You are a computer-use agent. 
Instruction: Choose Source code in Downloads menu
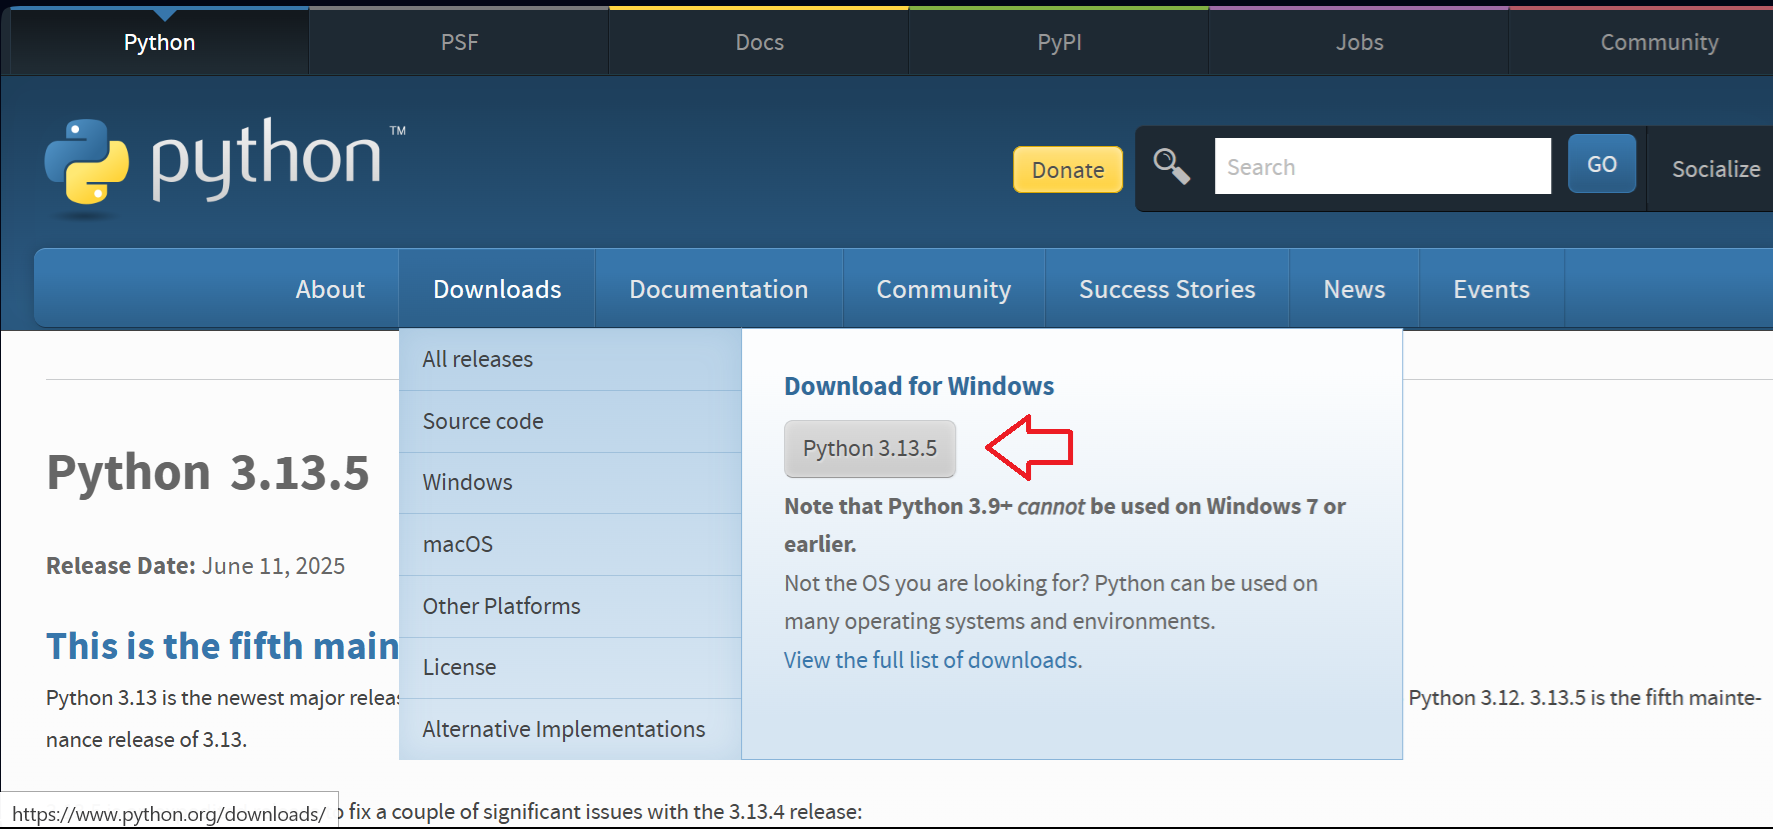point(483,422)
